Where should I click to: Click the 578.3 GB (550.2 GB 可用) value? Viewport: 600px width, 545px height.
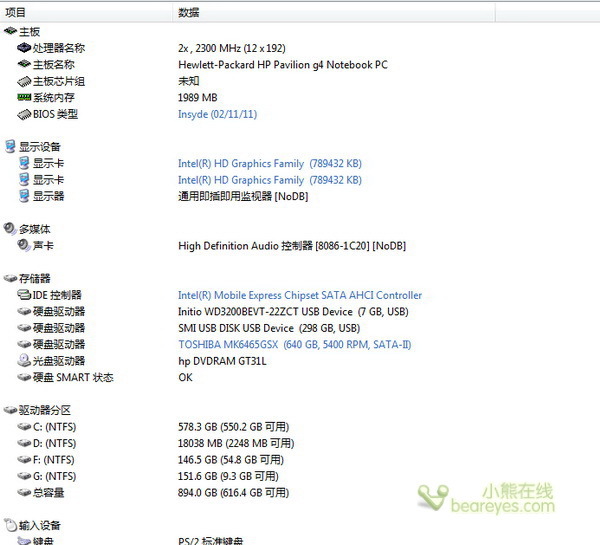tap(233, 427)
